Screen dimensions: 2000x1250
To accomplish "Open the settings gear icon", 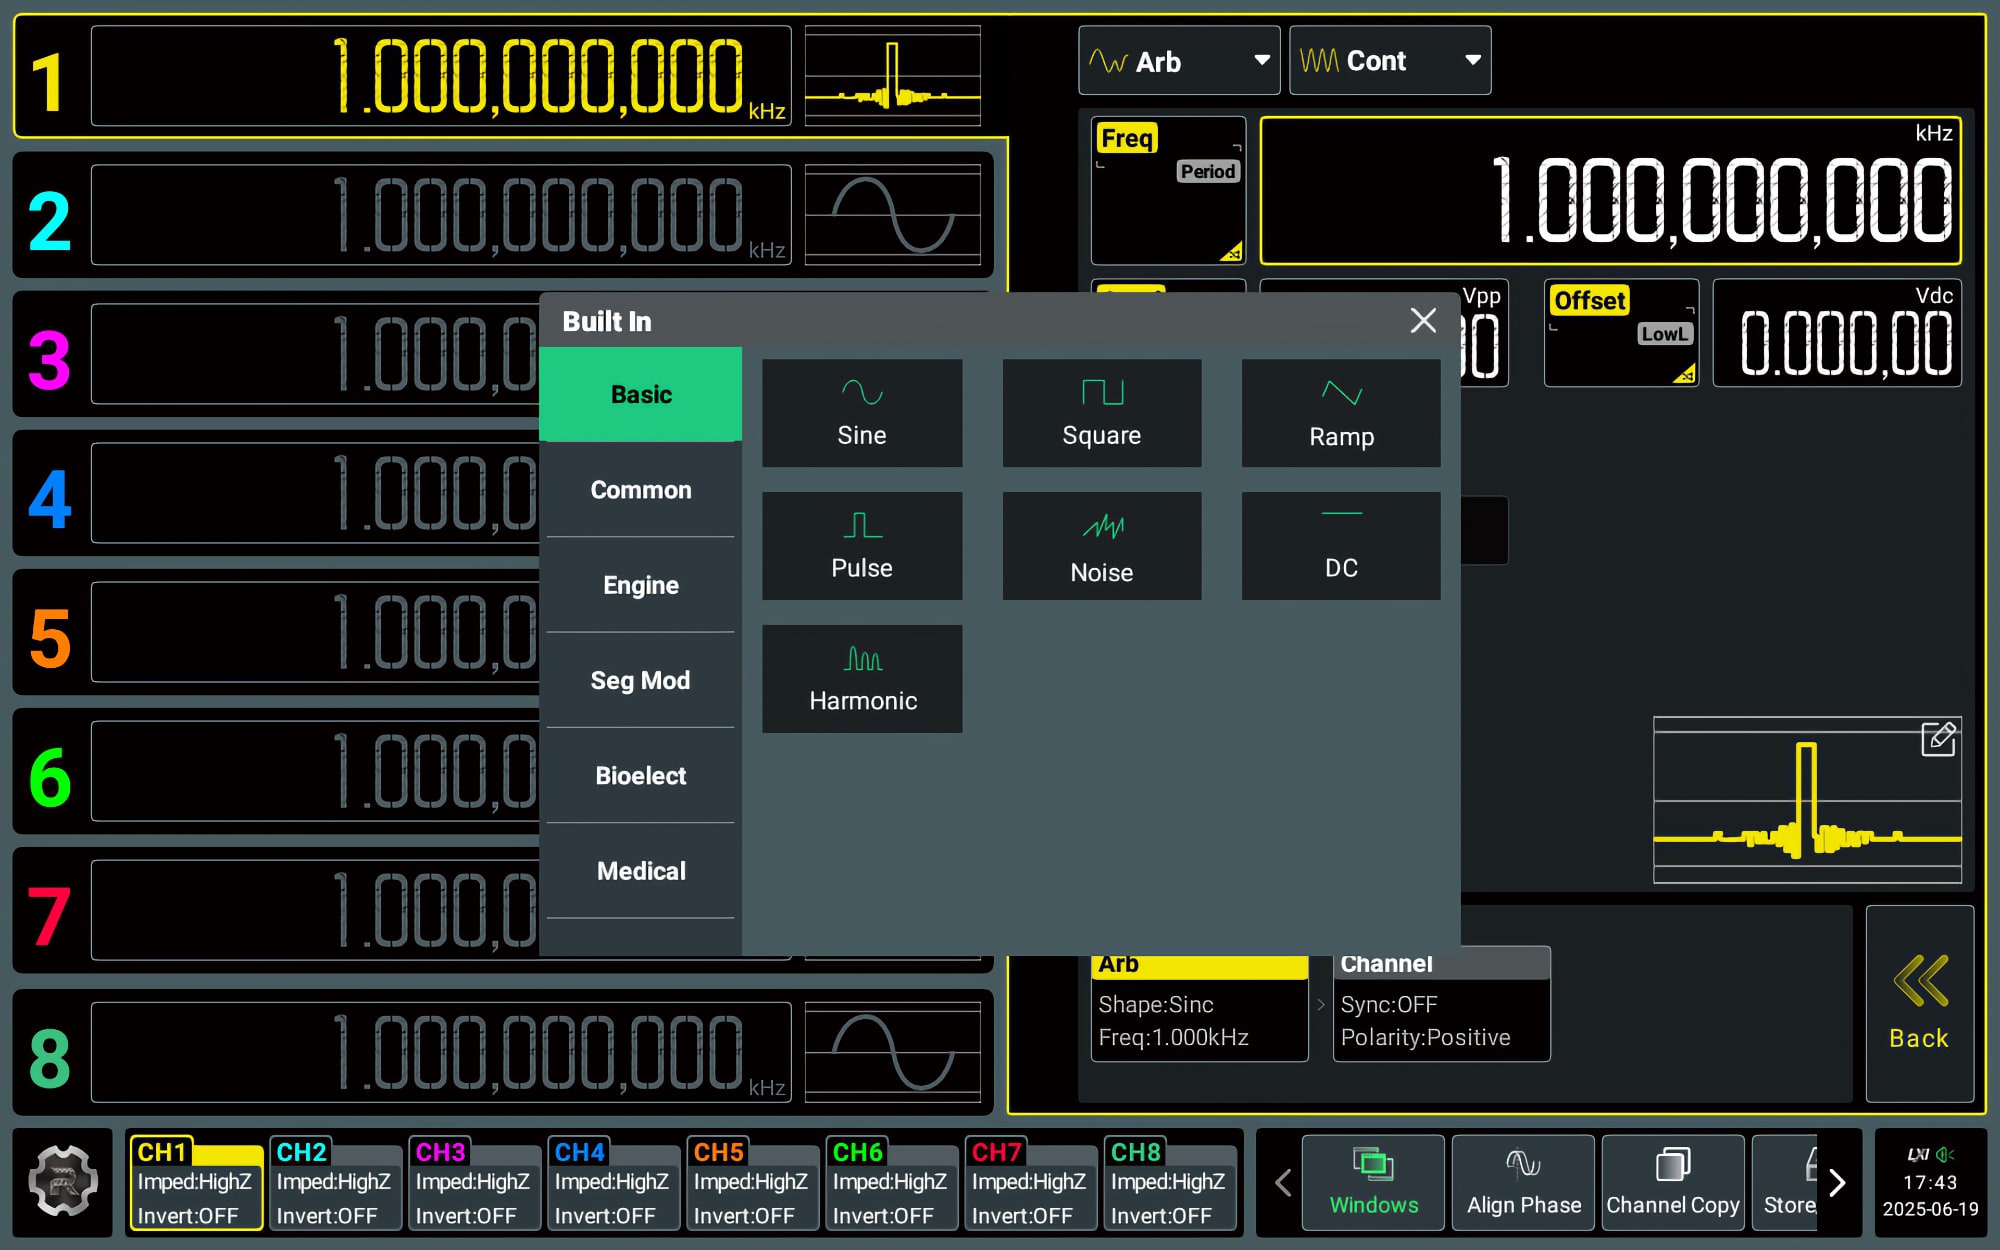I will tap(63, 1181).
